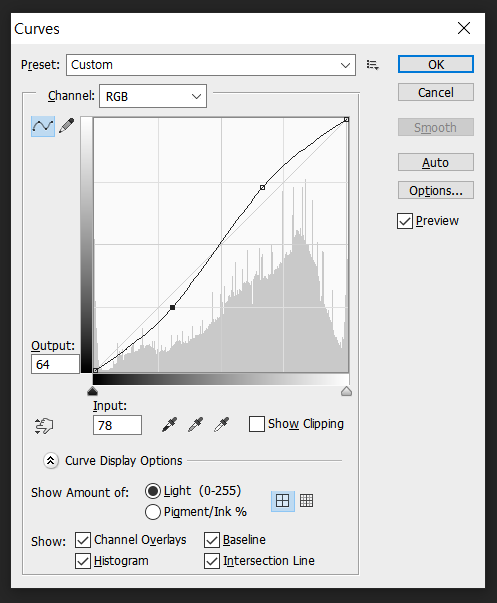The image size is (497, 603).
Task: Select the bottom-left endpoint of the curve
Action: [95, 370]
